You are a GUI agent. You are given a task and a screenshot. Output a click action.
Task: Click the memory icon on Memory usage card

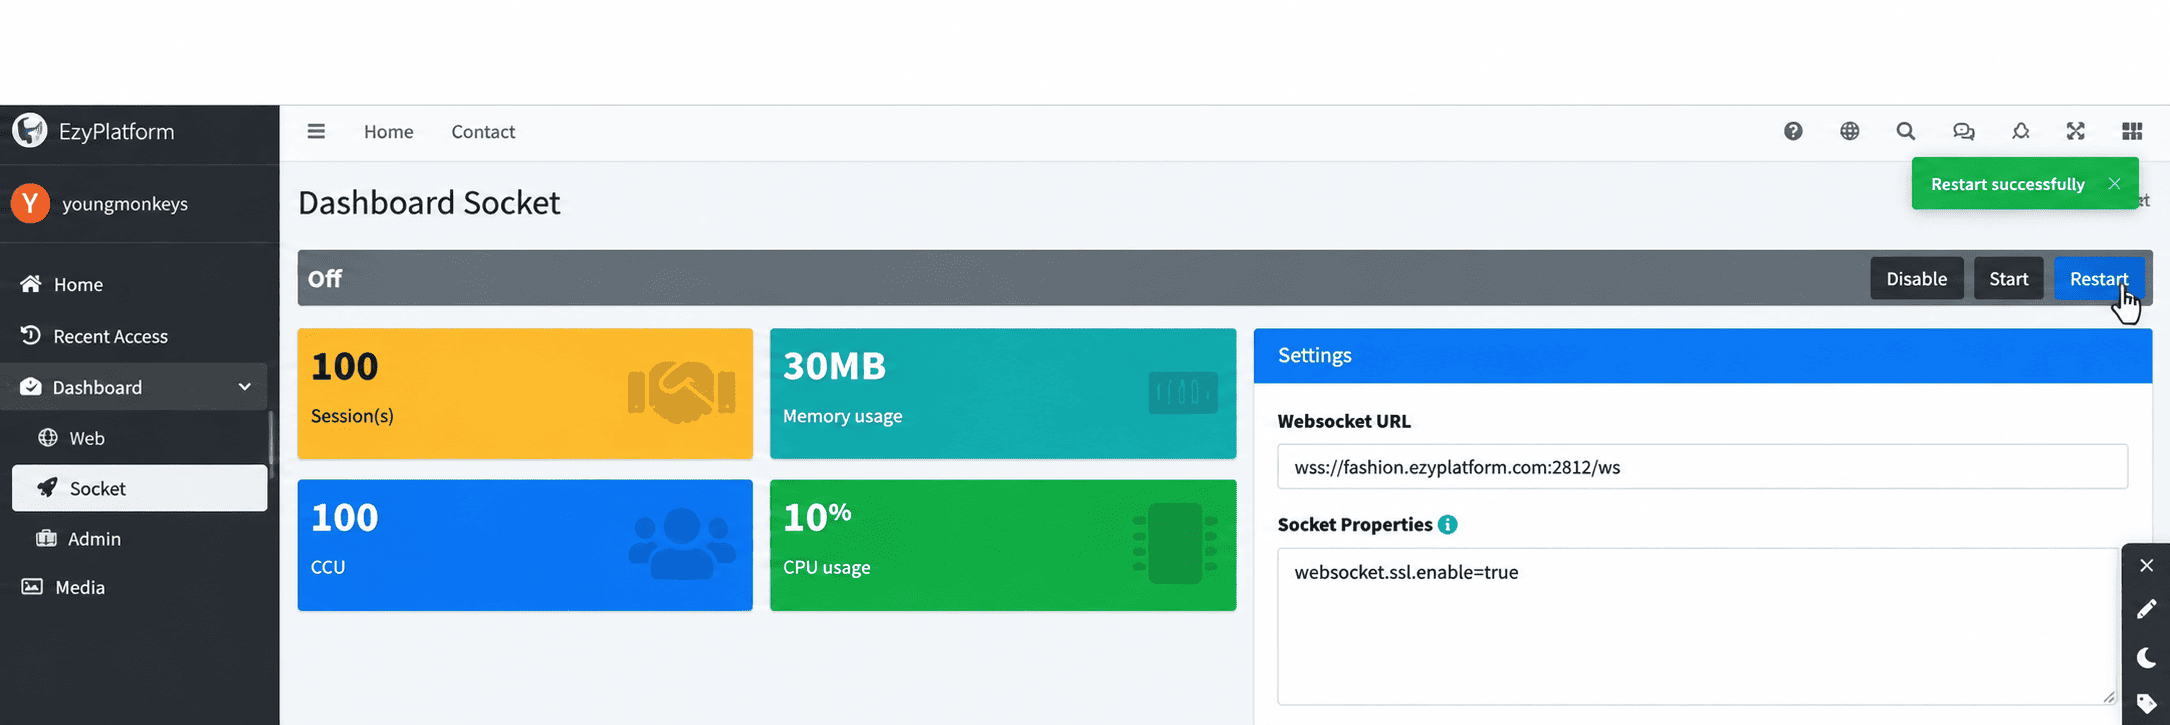click(x=1183, y=392)
